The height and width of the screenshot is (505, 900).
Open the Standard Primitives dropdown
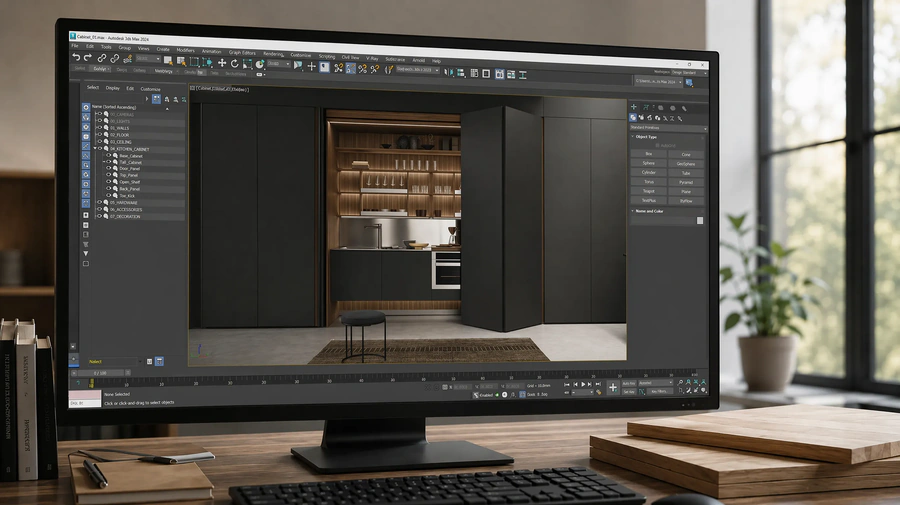(x=668, y=128)
